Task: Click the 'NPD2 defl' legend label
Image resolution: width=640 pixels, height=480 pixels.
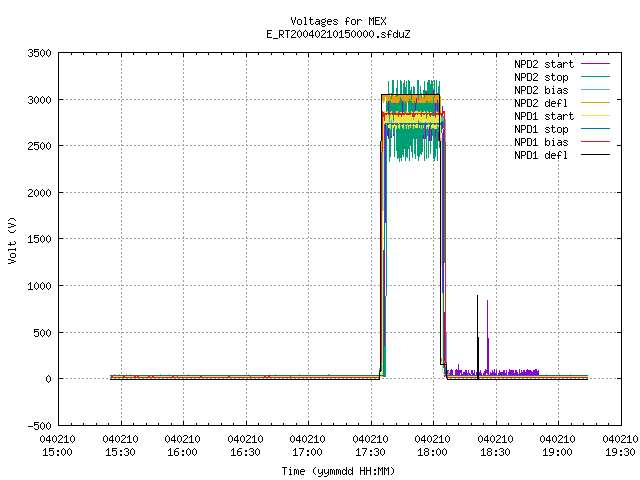Action: tap(541, 103)
